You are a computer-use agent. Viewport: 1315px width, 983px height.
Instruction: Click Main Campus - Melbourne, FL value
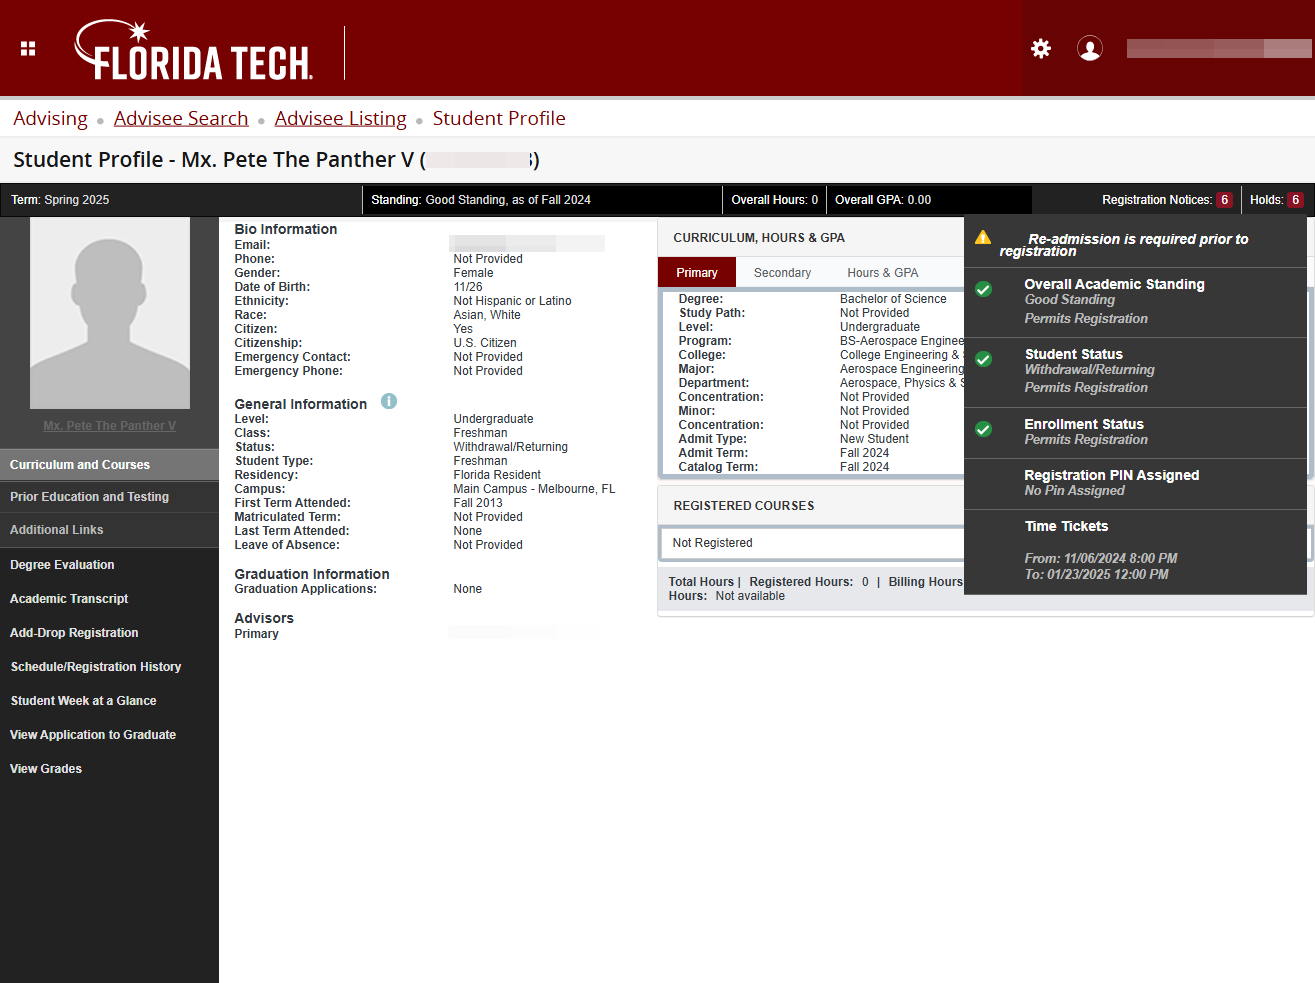coord(534,489)
